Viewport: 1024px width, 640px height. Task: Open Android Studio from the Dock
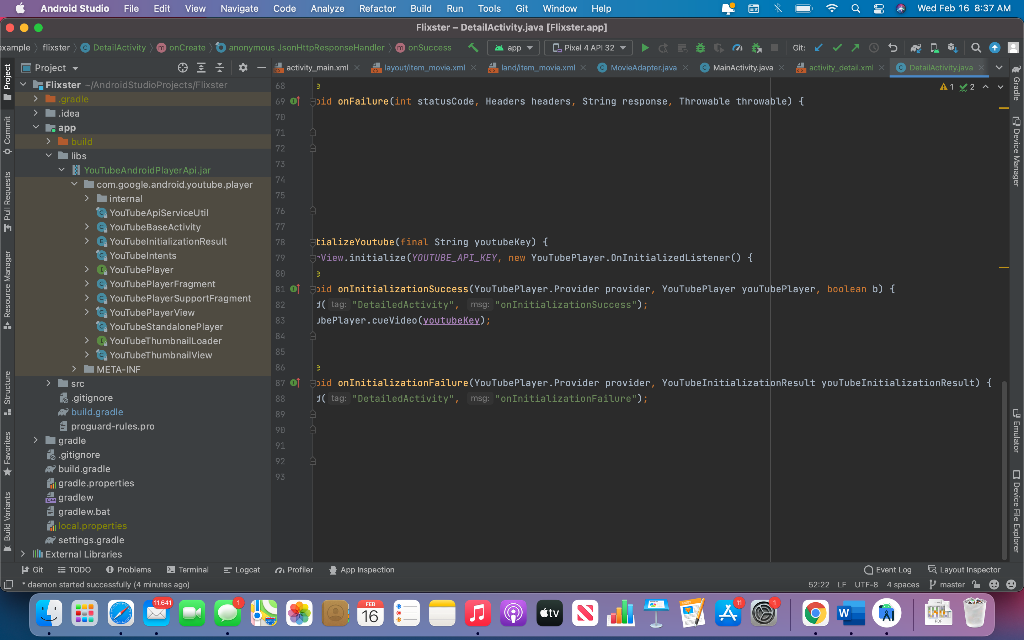coord(886,613)
